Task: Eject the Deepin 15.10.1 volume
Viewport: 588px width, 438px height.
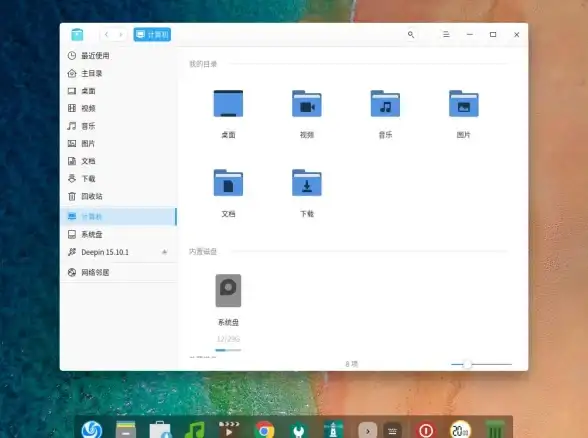Action: (x=164, y=252)
